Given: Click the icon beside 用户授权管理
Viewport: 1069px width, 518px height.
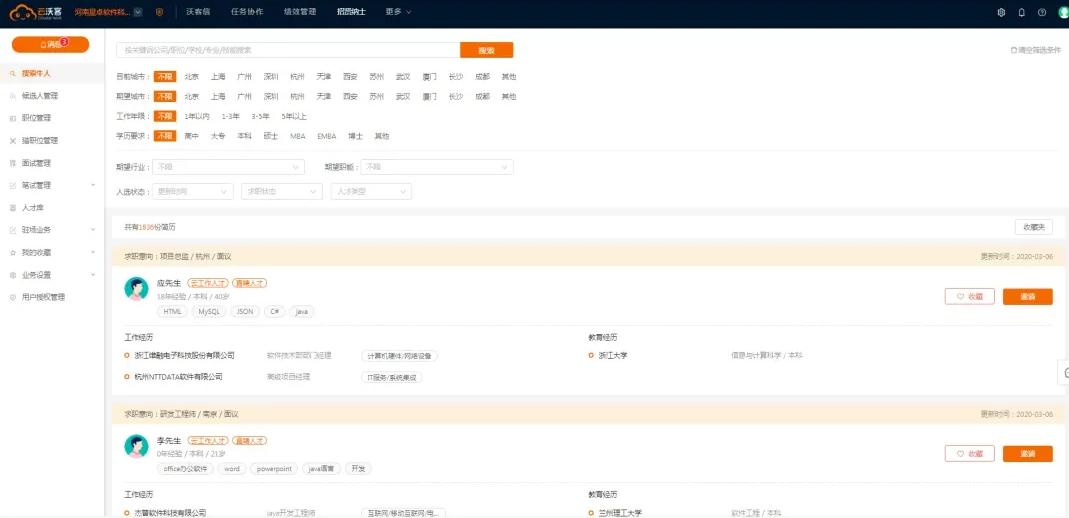Looking at the screenshot, I should point(13,297).
